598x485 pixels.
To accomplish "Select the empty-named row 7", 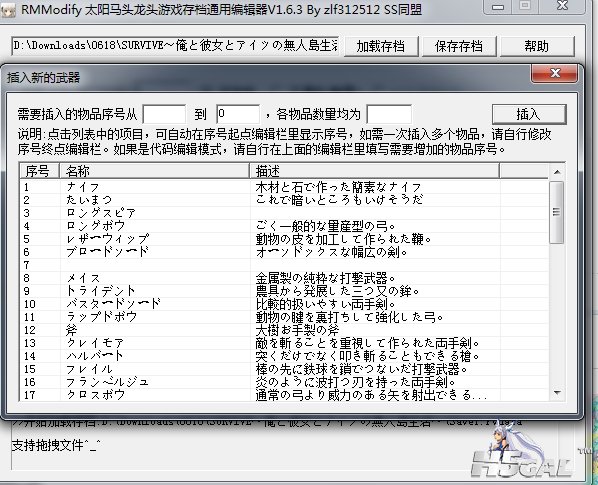I will click(284, 265).
